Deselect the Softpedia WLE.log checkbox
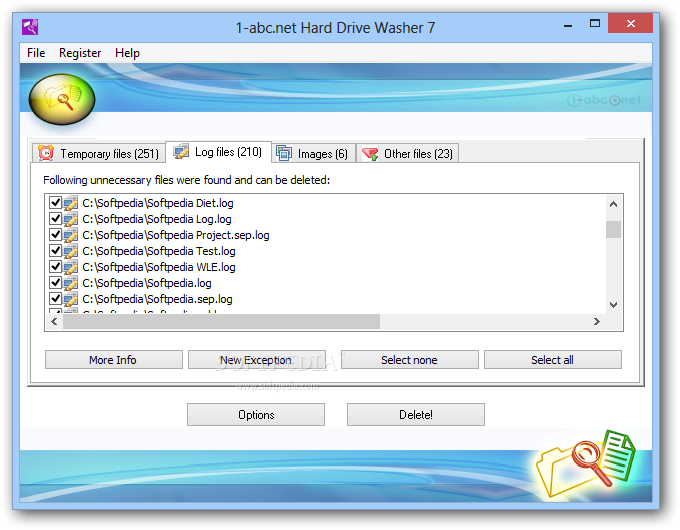680x530 pixels. [x=56, y=266]
